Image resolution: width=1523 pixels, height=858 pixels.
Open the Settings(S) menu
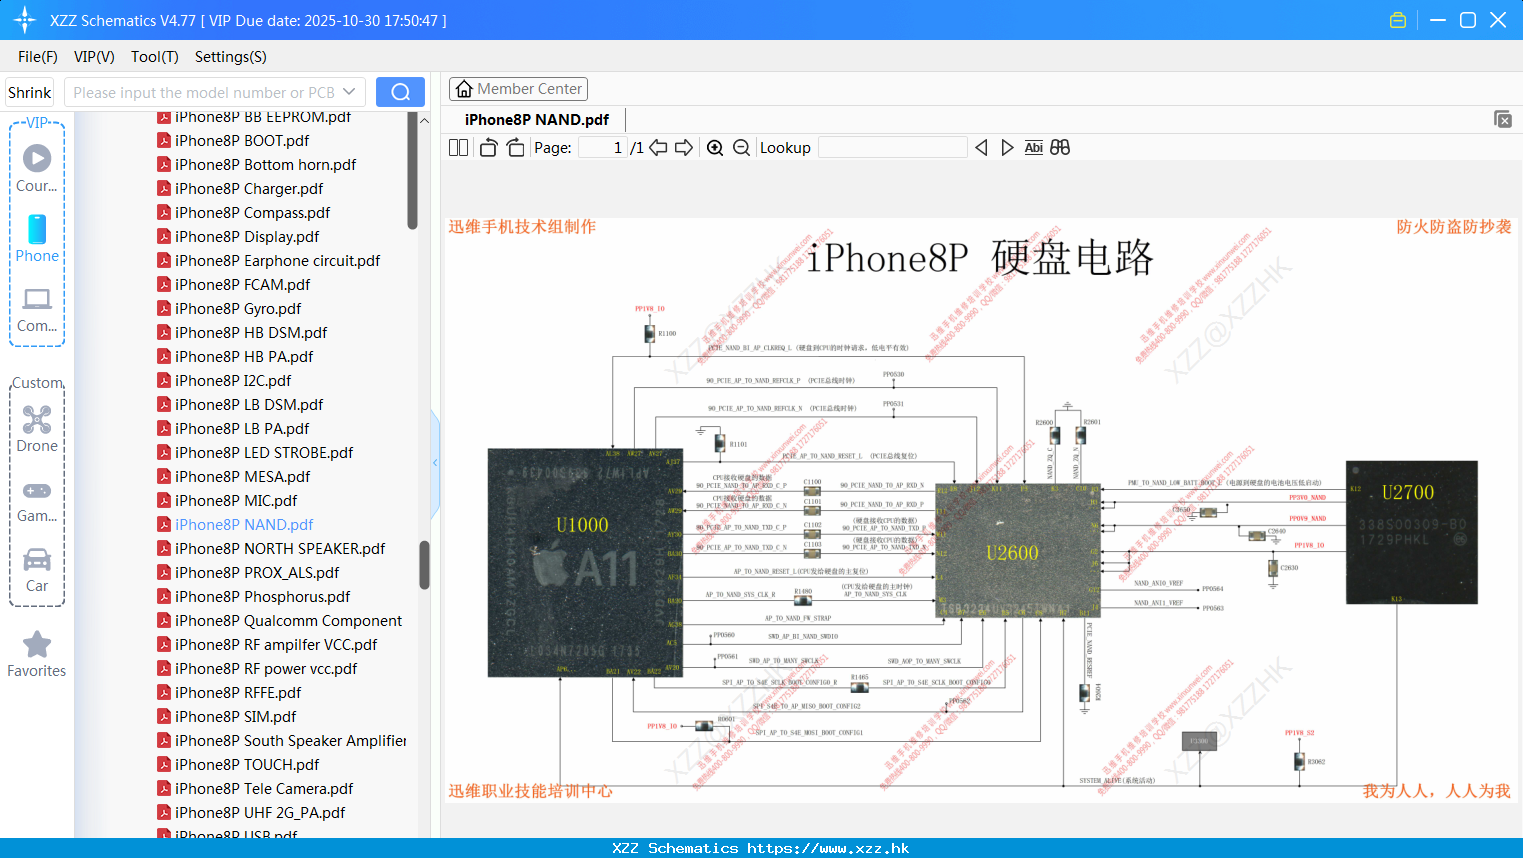pos(231,57)
